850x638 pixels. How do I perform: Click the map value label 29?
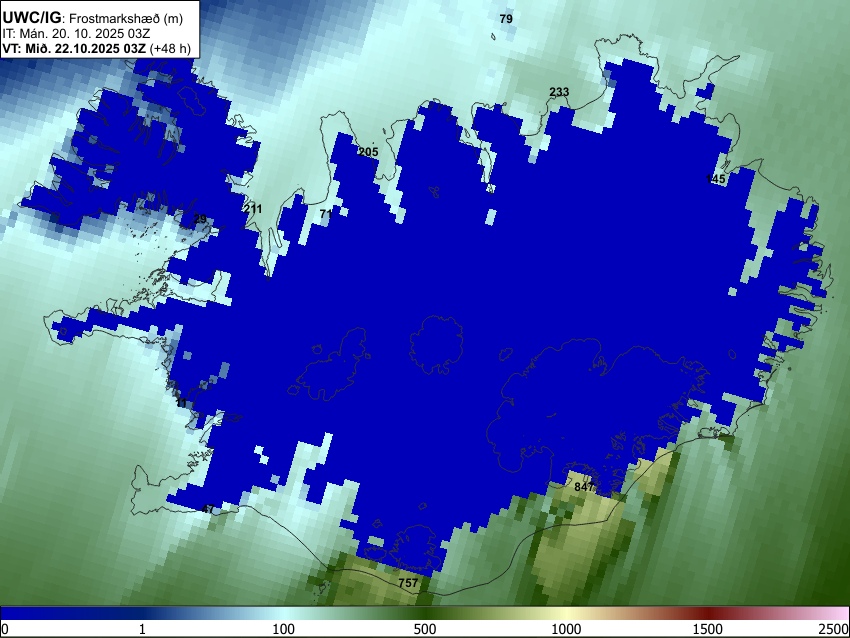pos(200,219)
